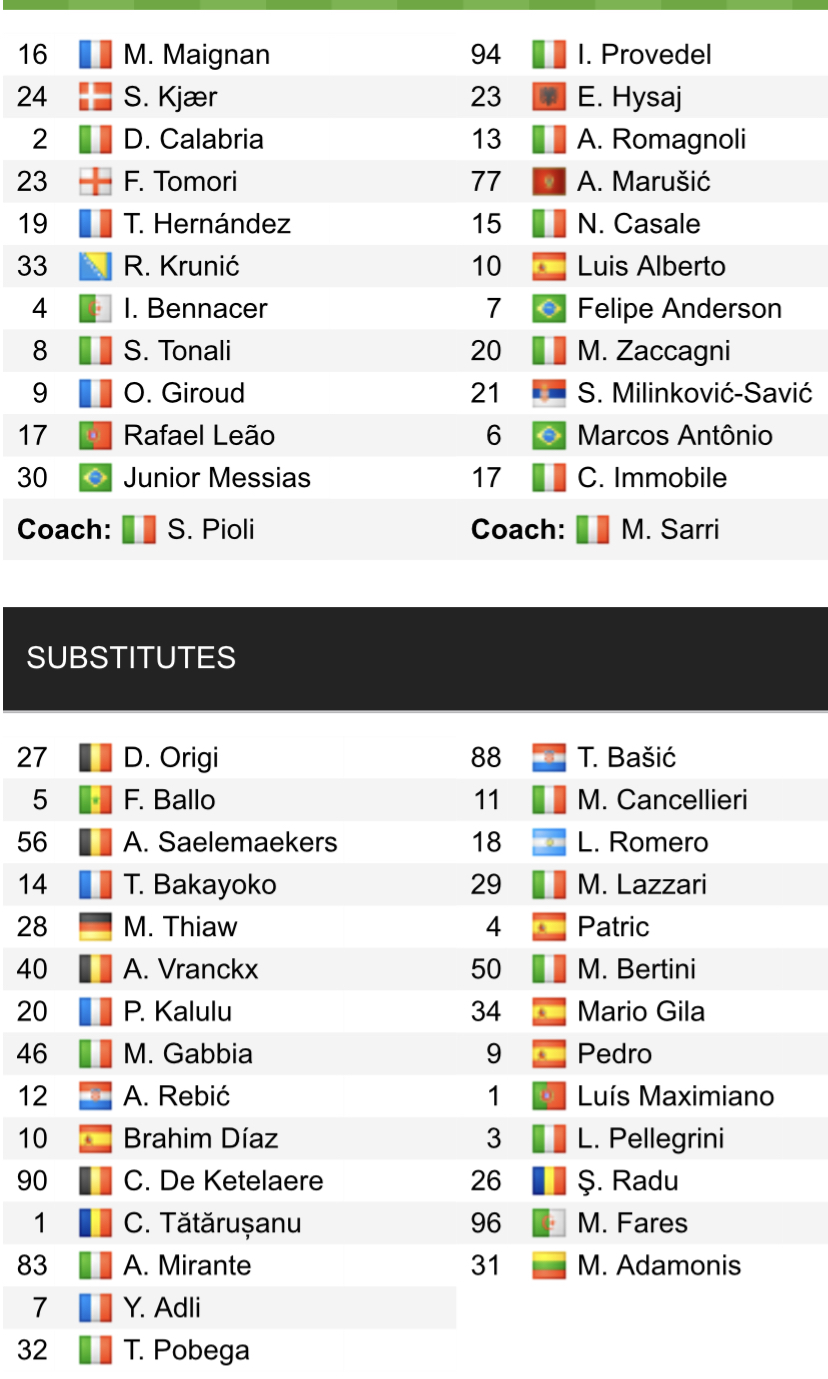
Task: Click the Montenegro flag next to A. Marušić
Action: click(x=549, y=182)
